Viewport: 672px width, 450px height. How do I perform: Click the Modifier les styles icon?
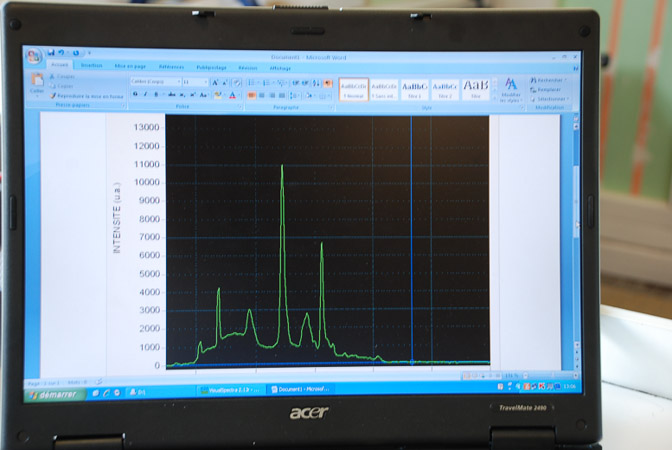(x=511, y=88)
